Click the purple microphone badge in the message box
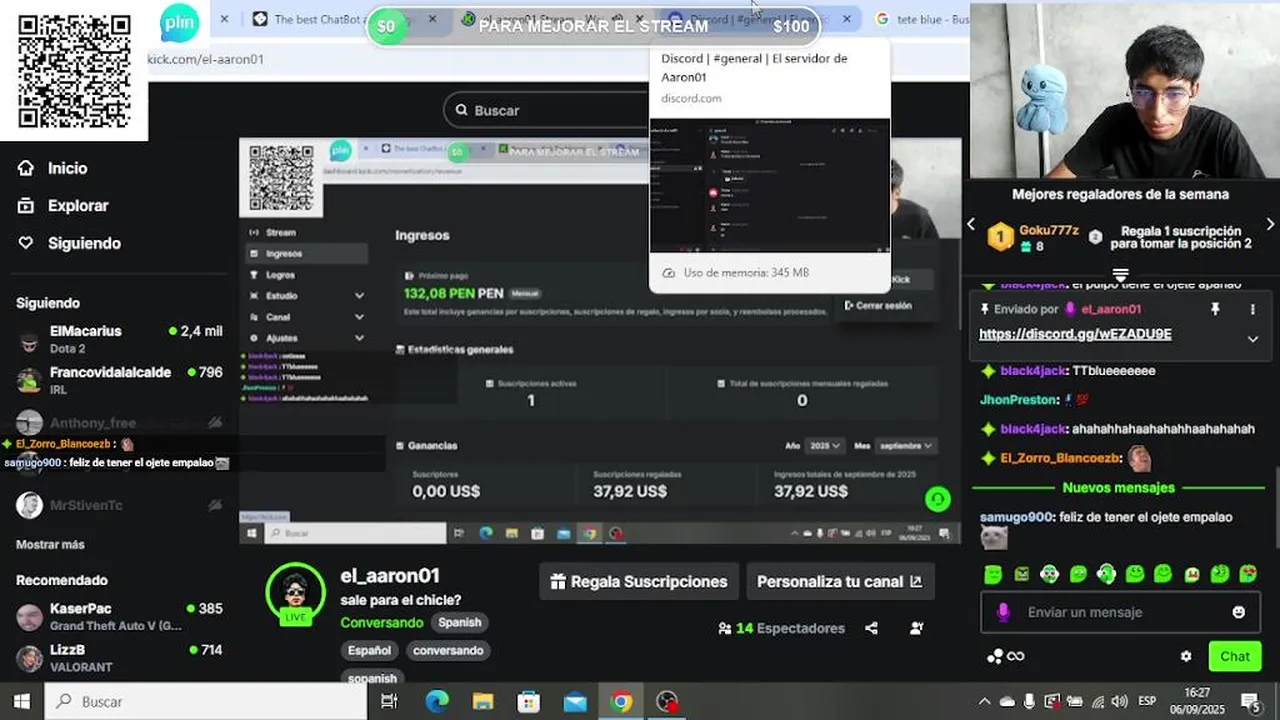The height and width of the screenshot is (720, 1280). 1003,612
